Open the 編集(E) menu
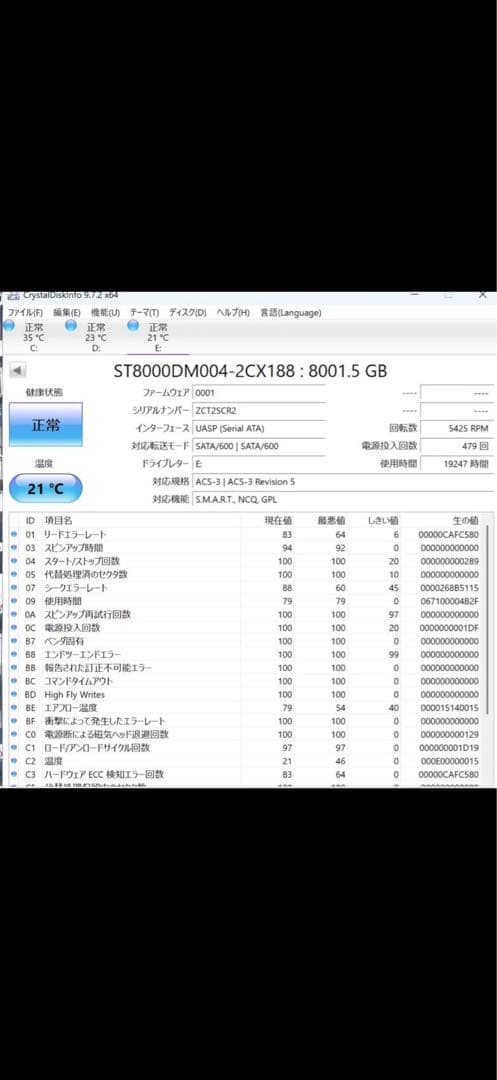The image size is (497, 1080). (x=67, y=313)
